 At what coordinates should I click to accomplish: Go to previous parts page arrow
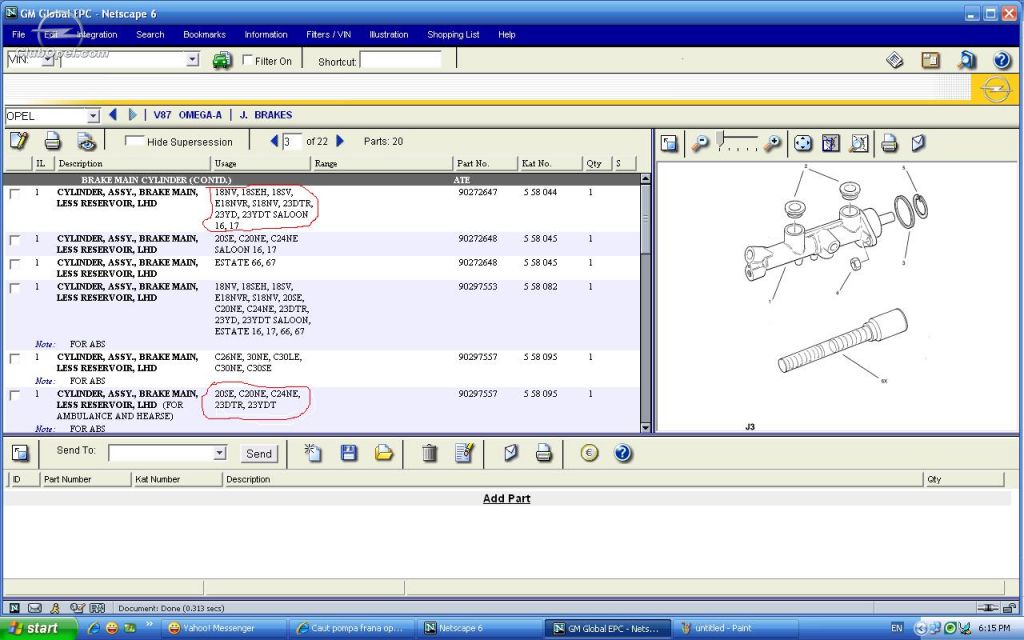(274, 141)
